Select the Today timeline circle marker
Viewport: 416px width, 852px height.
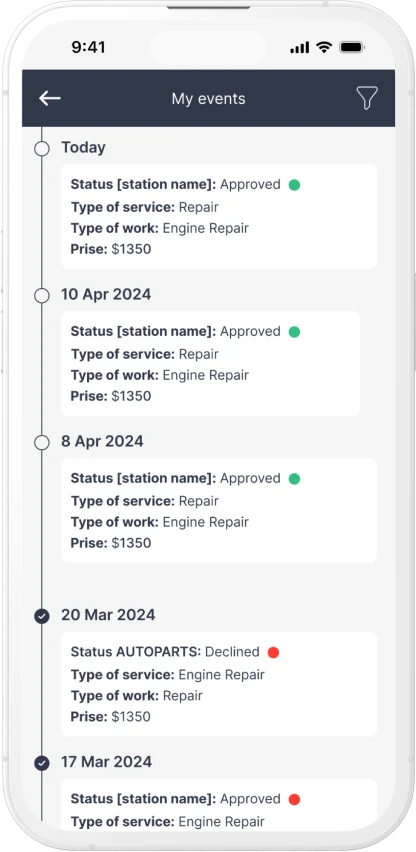(42, 148)
